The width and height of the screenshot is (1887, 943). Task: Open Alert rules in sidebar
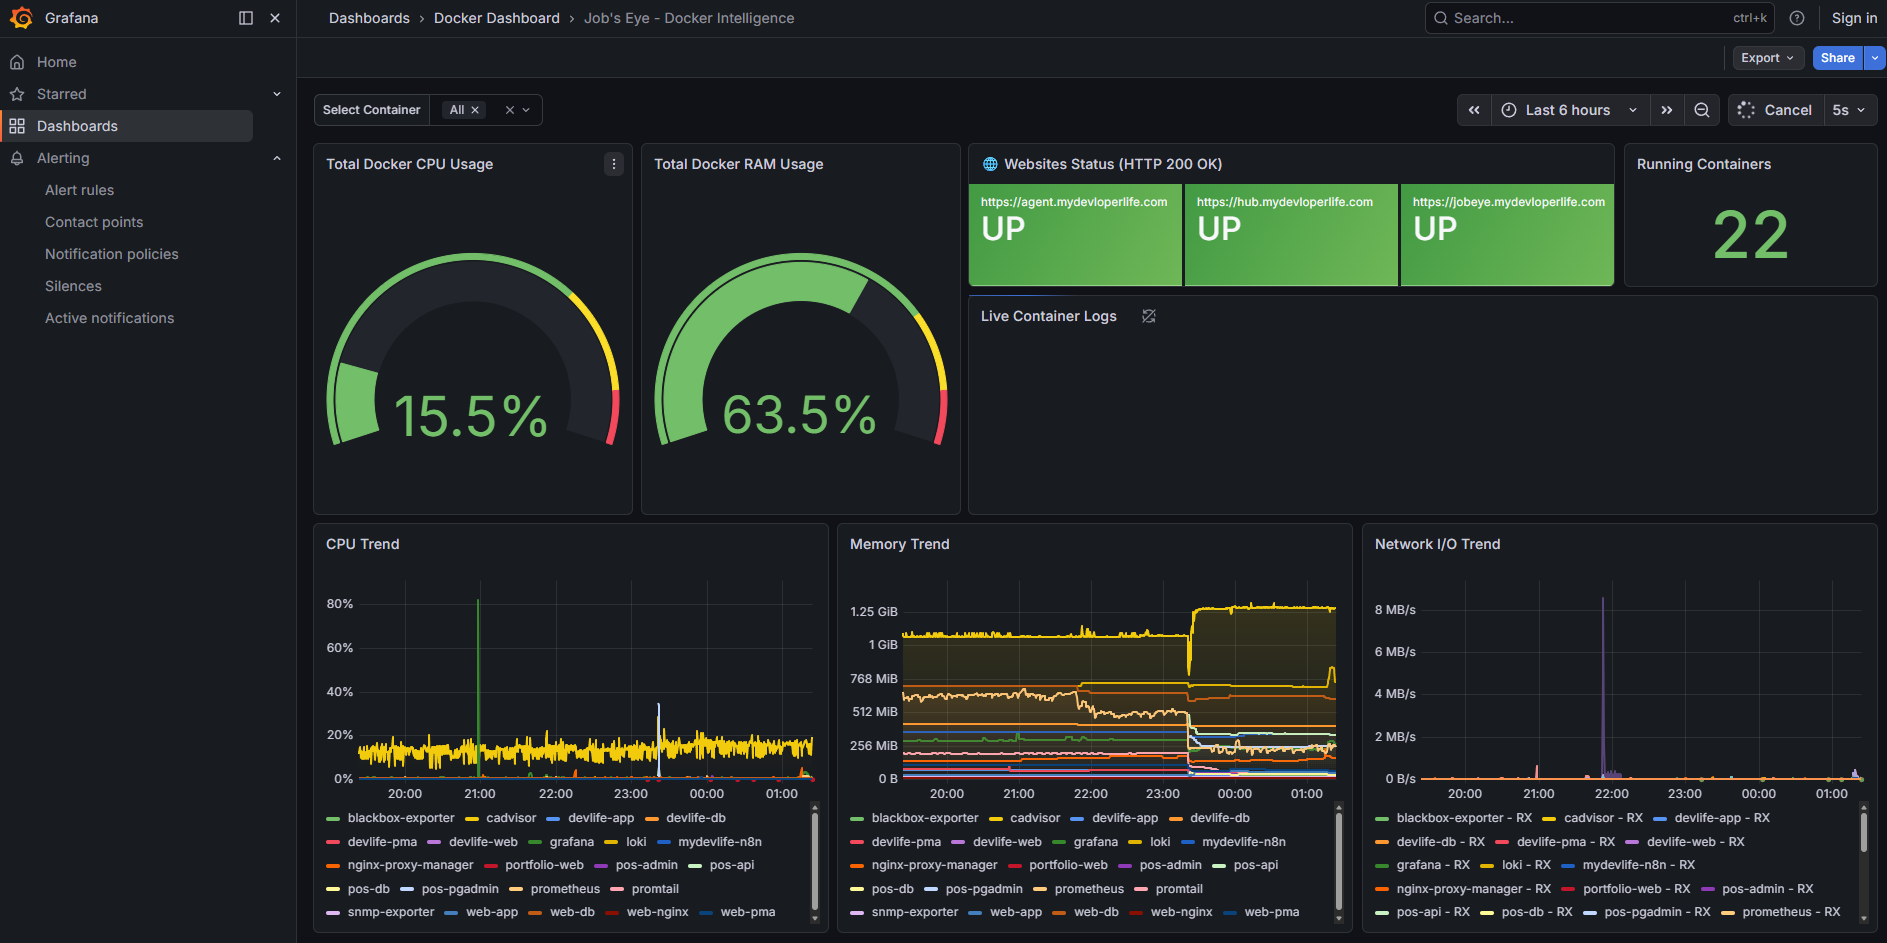coord(79,190)
